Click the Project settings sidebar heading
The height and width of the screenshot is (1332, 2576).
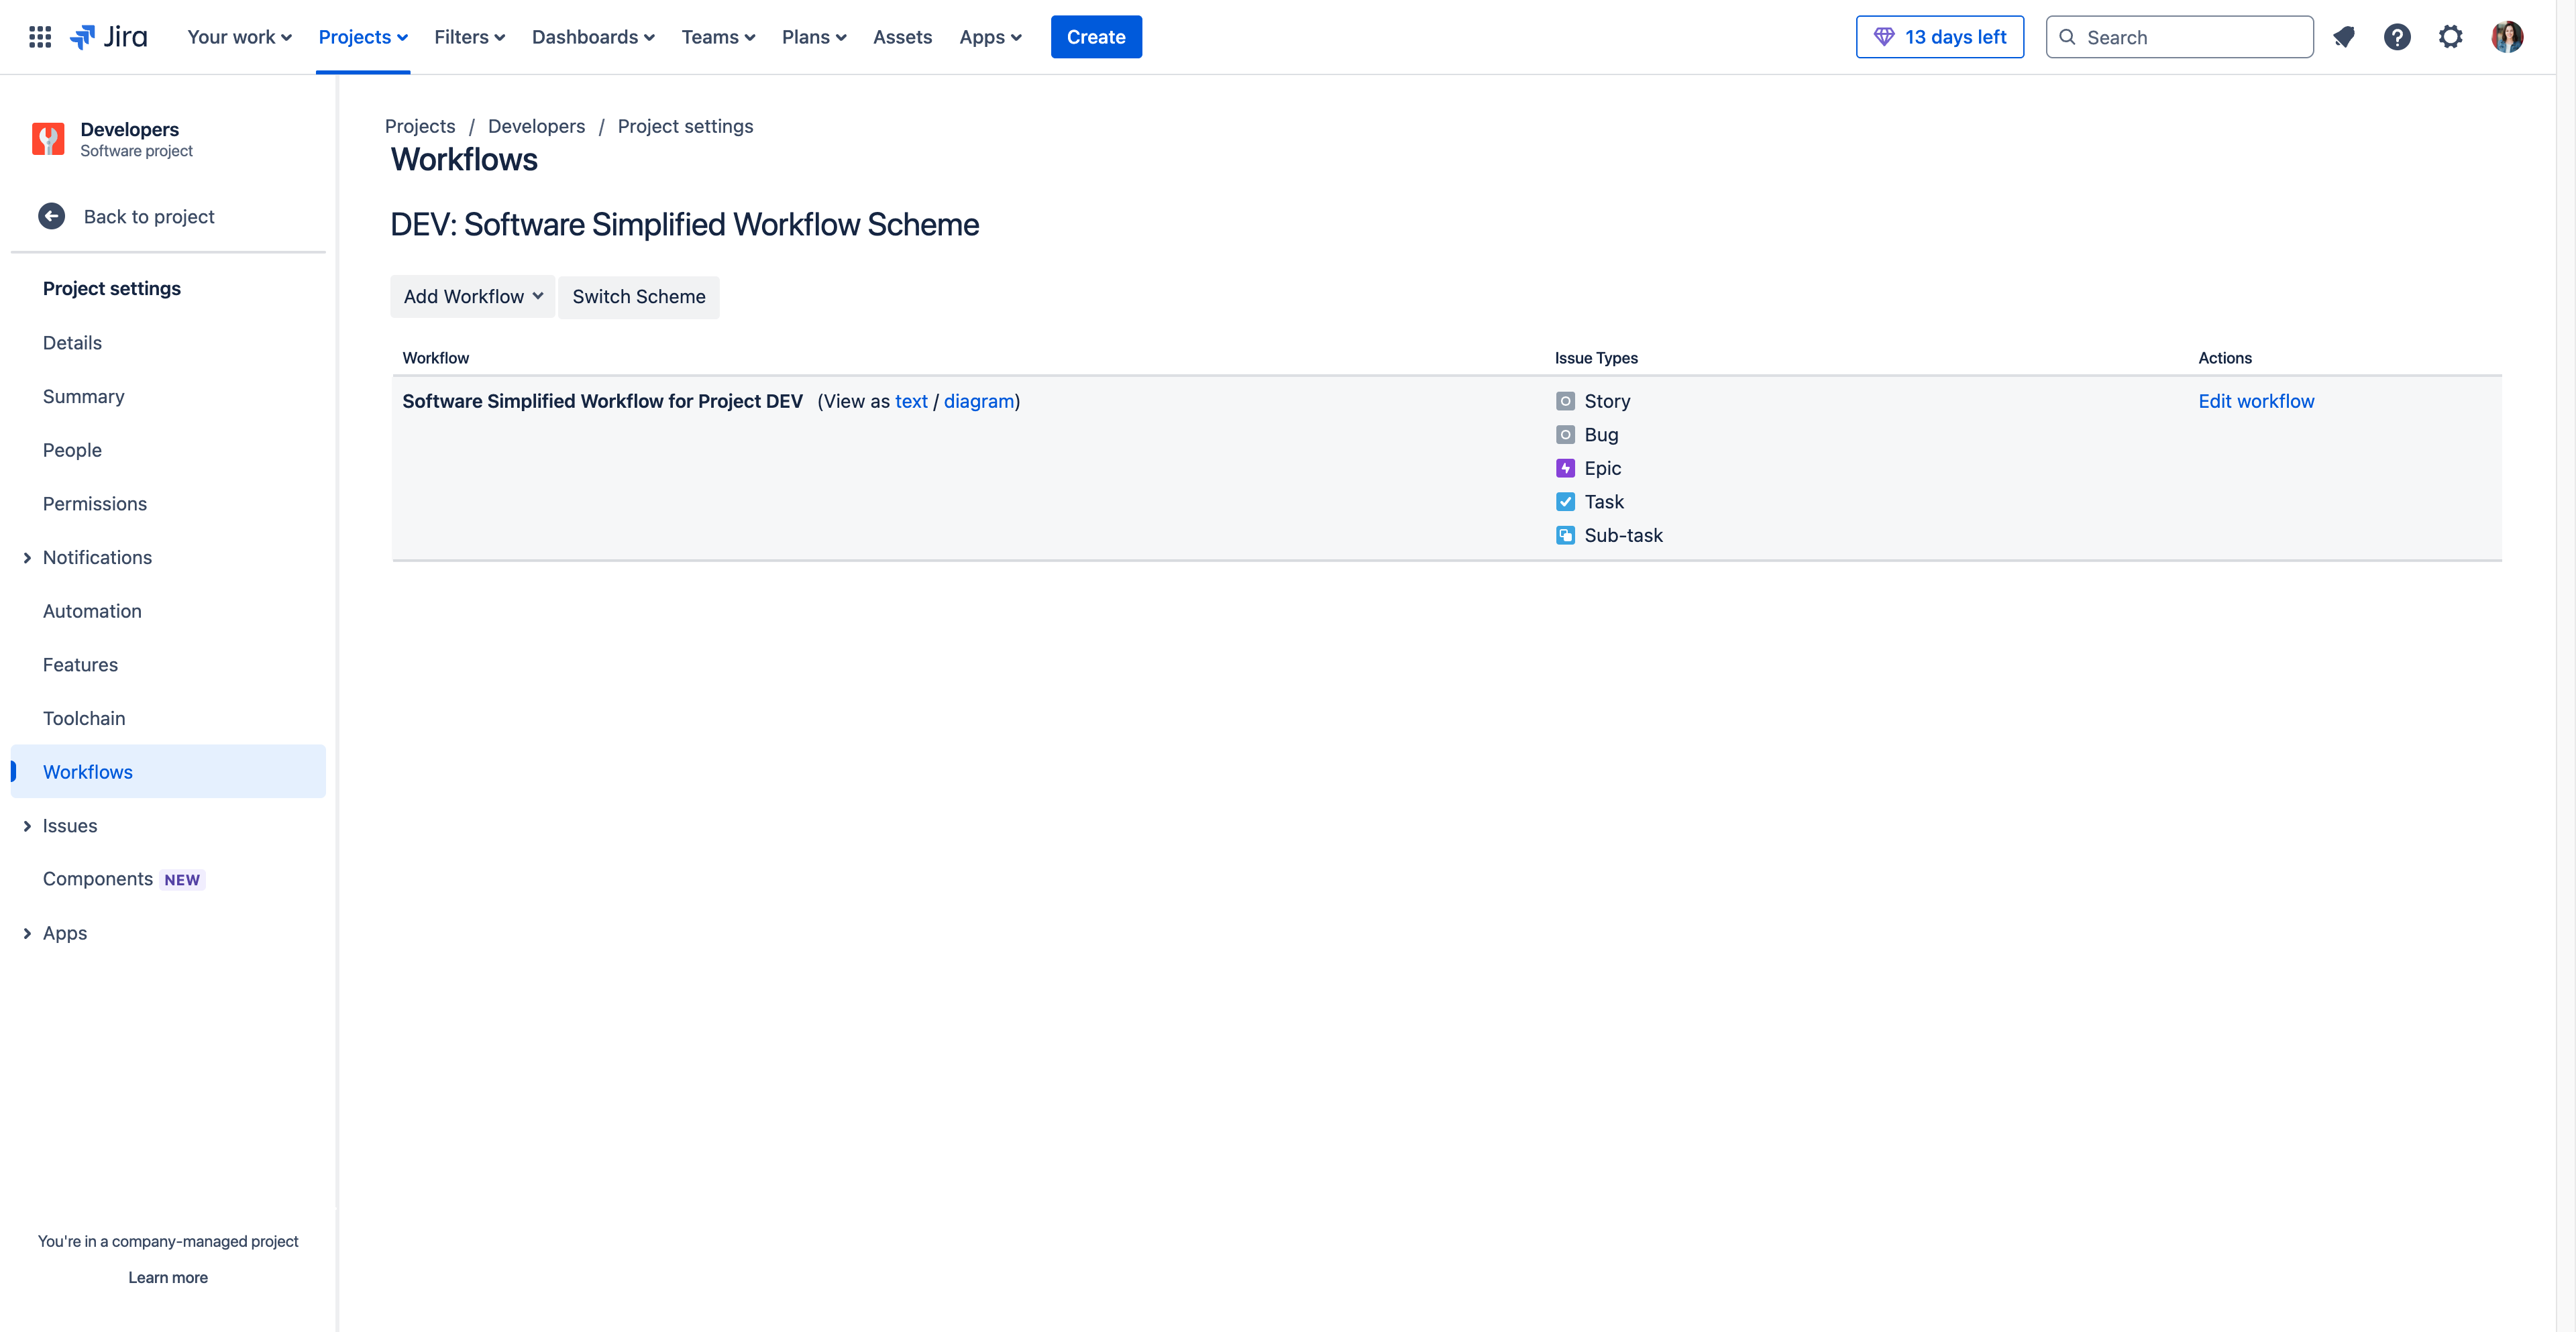pos(112,289)
